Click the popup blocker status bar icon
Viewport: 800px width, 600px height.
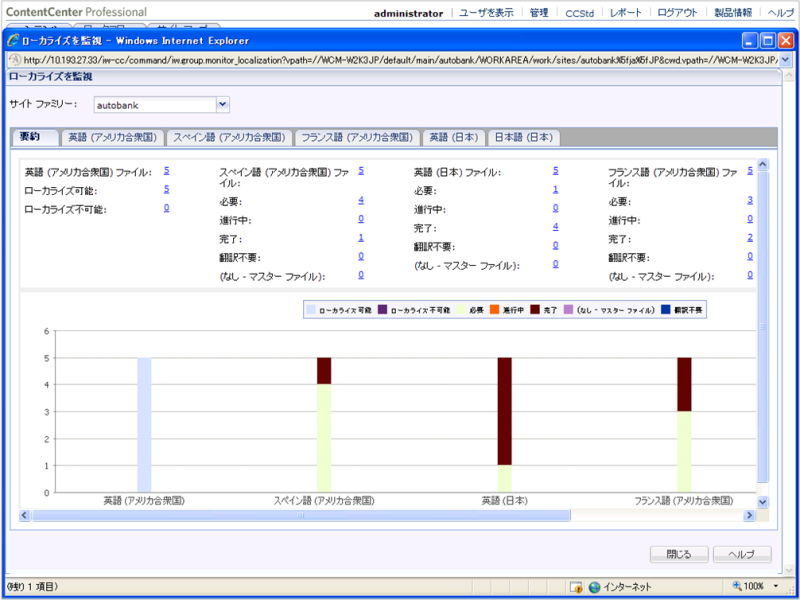pos(576,586)
